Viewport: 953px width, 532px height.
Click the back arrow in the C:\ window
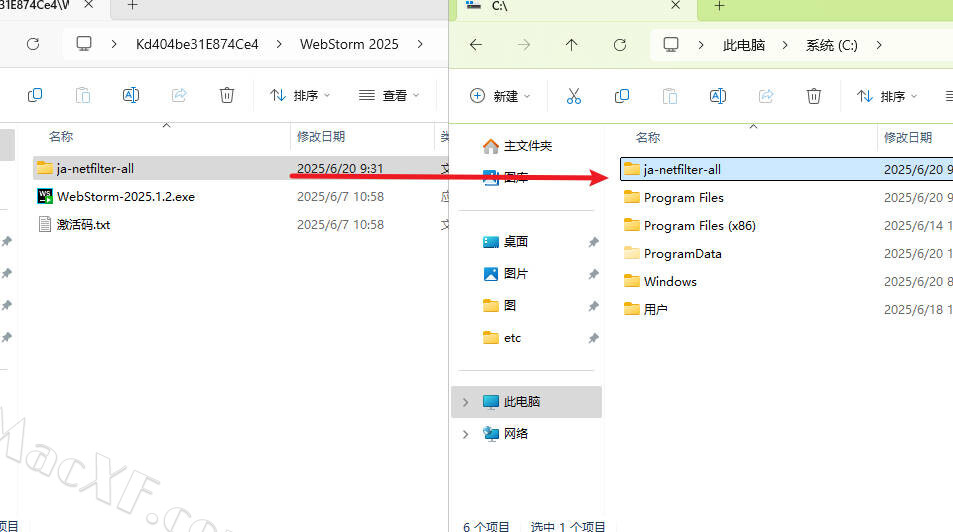pyautogui.click(x=476, y=44)
